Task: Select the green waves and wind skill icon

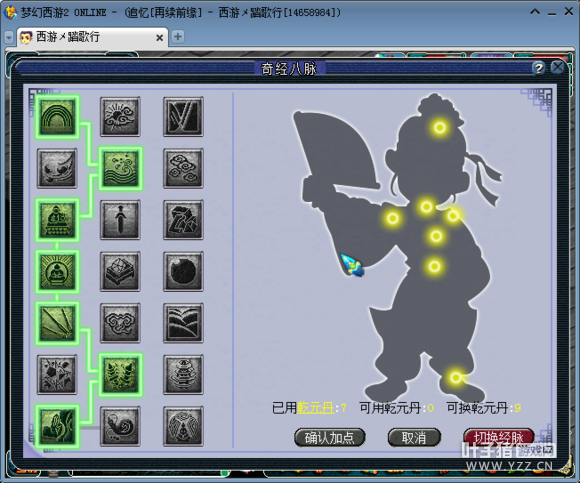Action: click(x=121, y=169)
